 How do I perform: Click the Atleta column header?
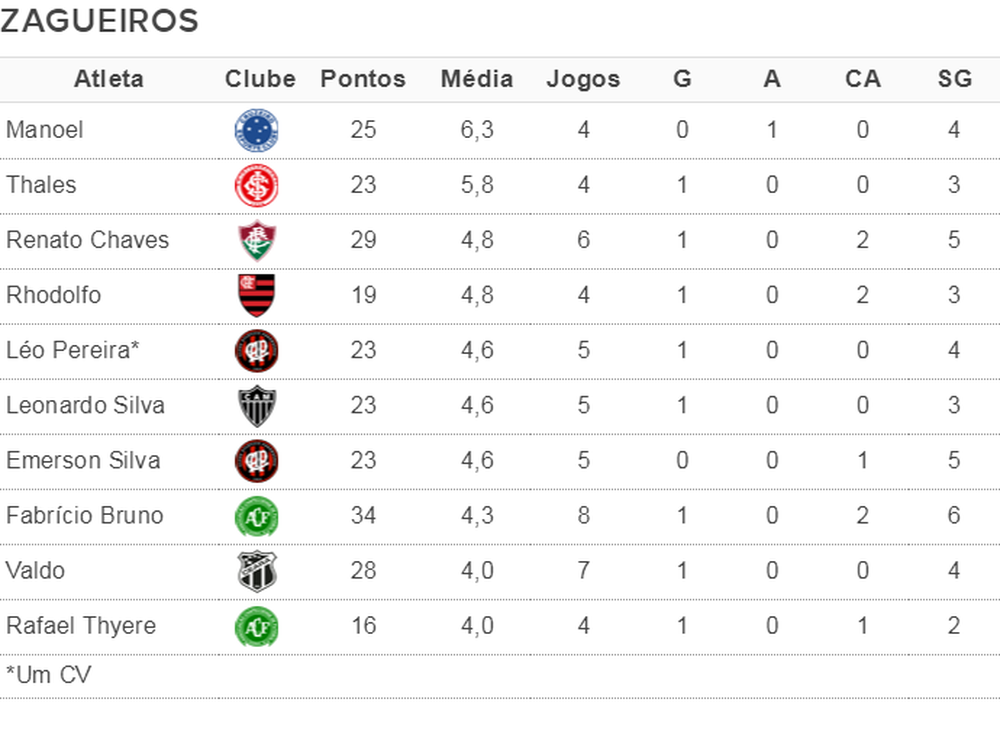click(x=109, y=79)
